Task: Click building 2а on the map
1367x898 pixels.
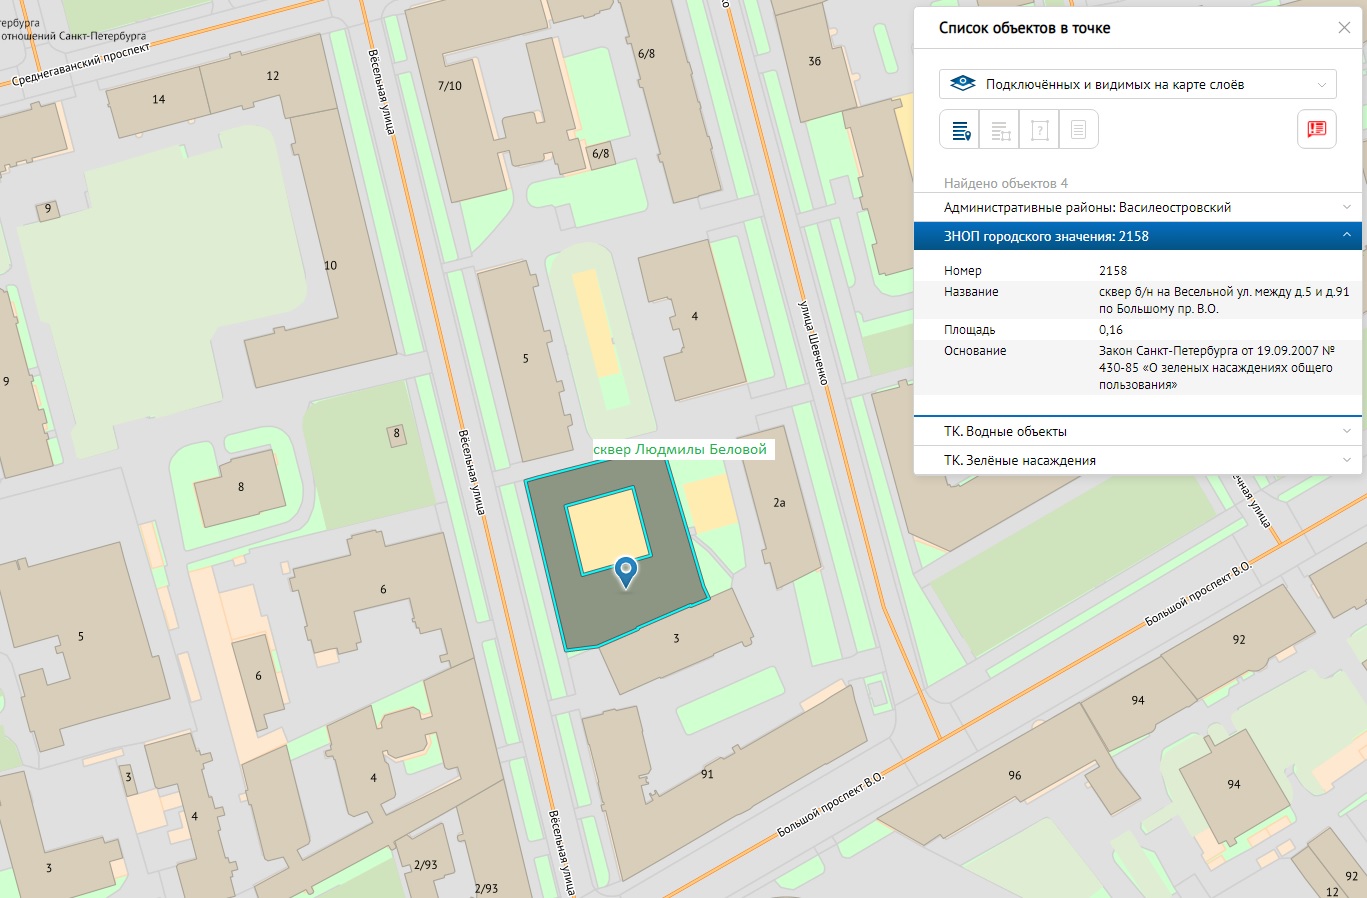Action: [x=779, y=503]
